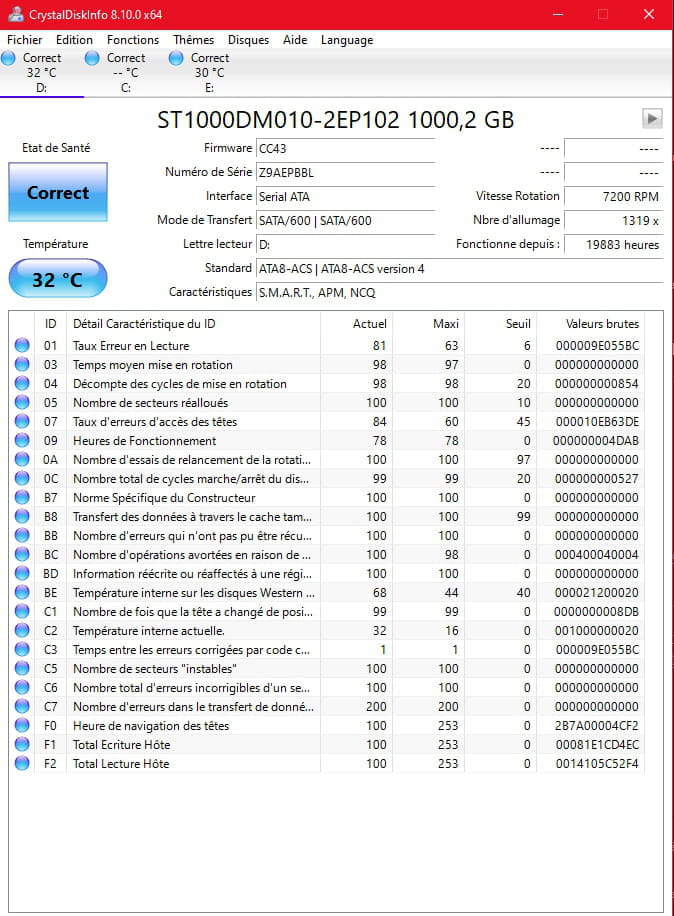Viewport: 674px width, 916px height.
Task: Click status orb for attribute C5 secteurs instables
Action: [22, 668]
